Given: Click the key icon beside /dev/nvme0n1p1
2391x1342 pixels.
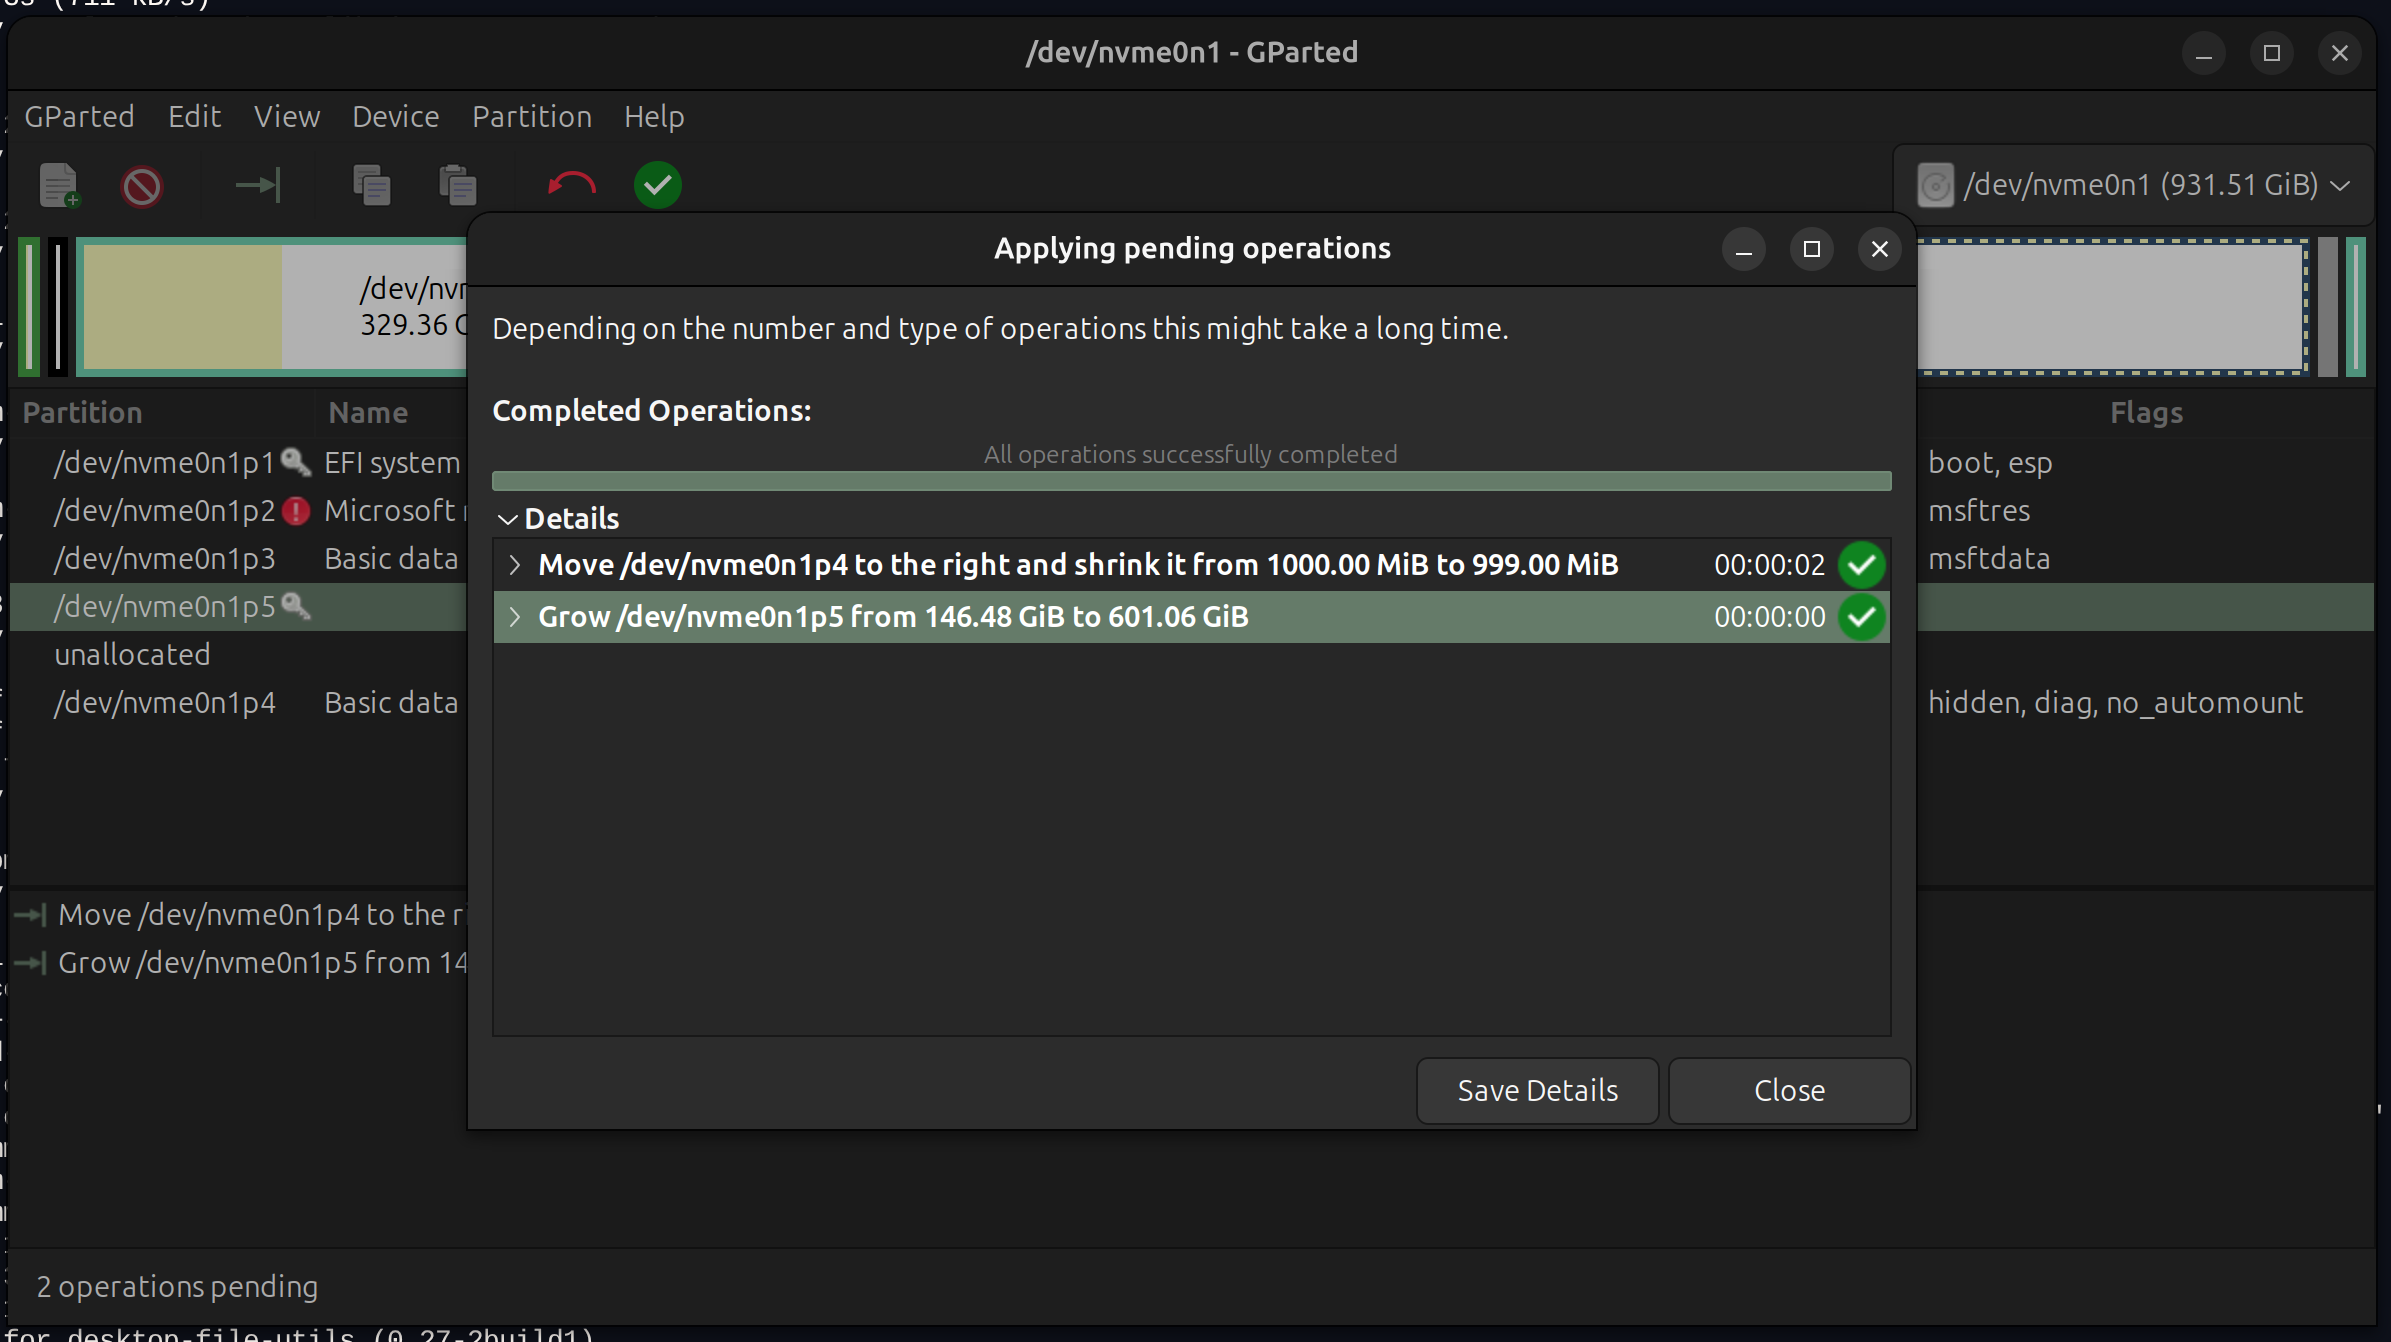Looking at the screenshot, I should 296,462.
